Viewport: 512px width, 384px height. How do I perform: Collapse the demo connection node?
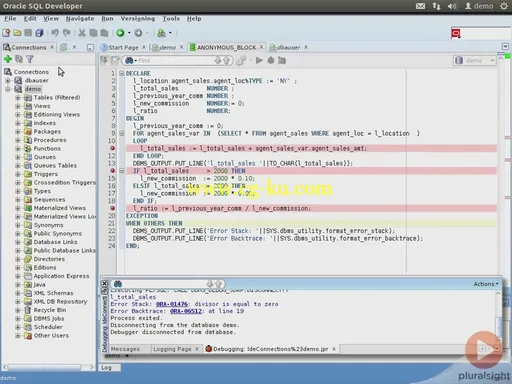tap(8, 89)
